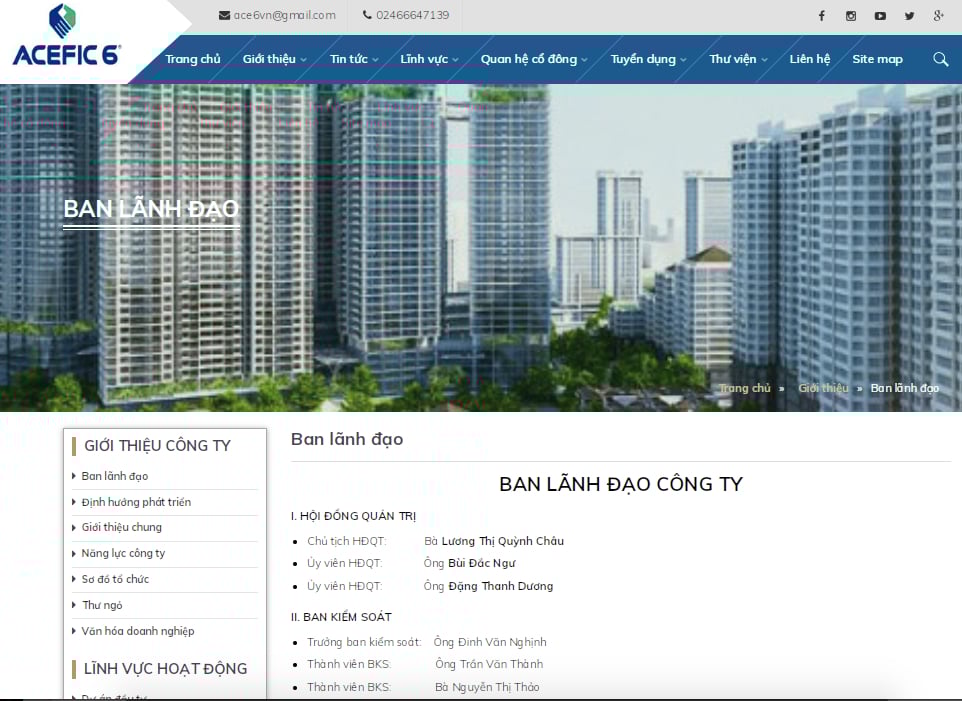Select the Trang chủ menu item
This screenshot has height=701, width=962.
pyautogui.click(x=192, y=59)
